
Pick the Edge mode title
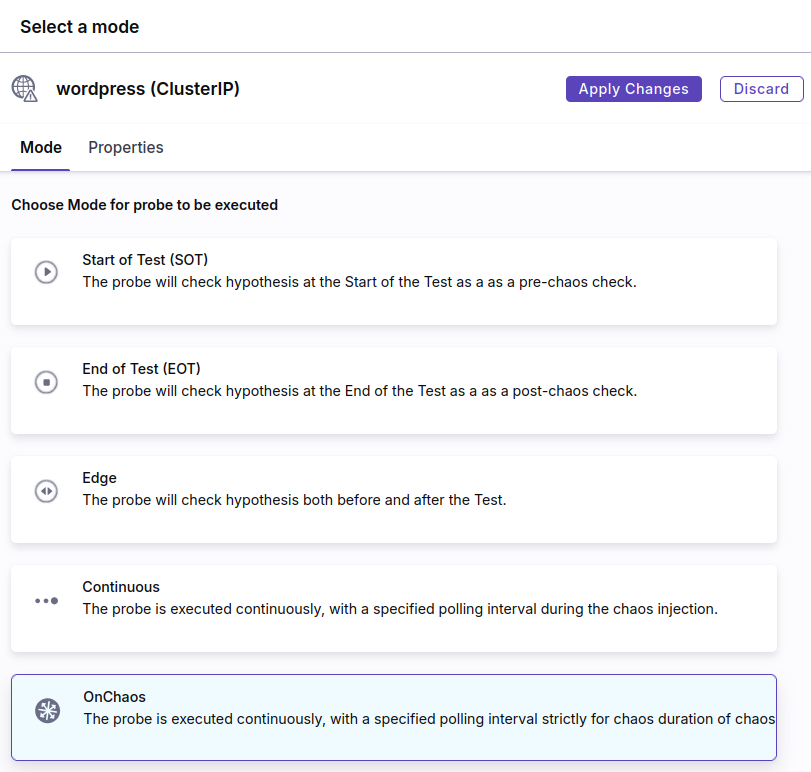[x=99, y=478]
